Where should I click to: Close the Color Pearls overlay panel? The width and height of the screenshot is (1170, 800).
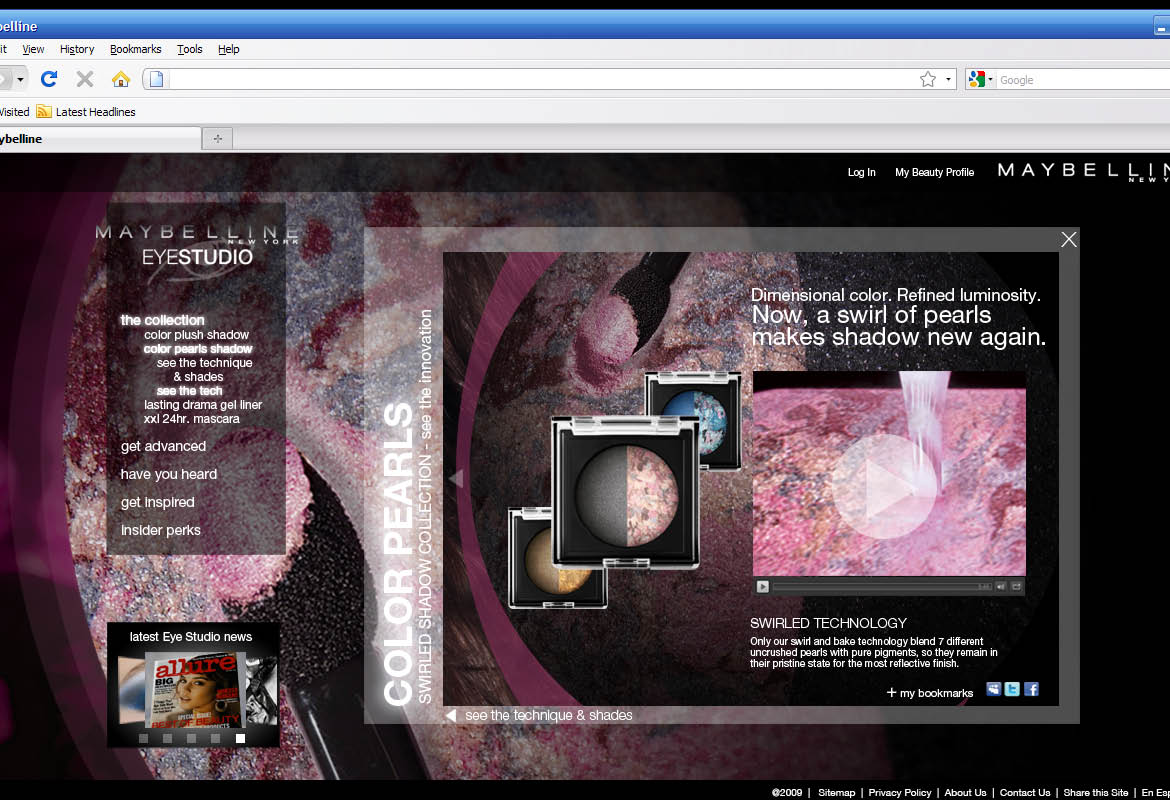pos(1069,239)
